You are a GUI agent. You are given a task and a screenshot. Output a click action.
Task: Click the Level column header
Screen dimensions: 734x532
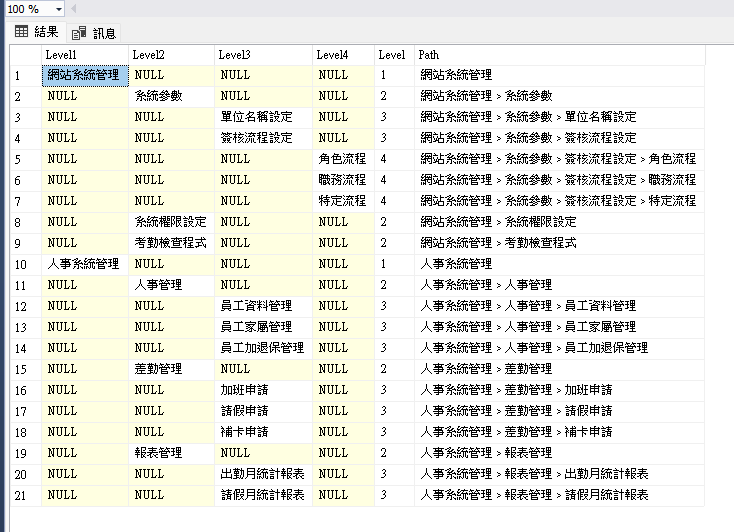395,55
